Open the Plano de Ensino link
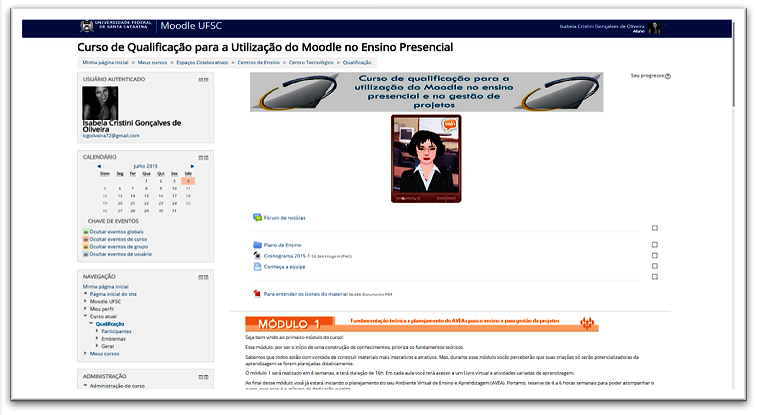759x415 pixels. (x=282, y=245)
